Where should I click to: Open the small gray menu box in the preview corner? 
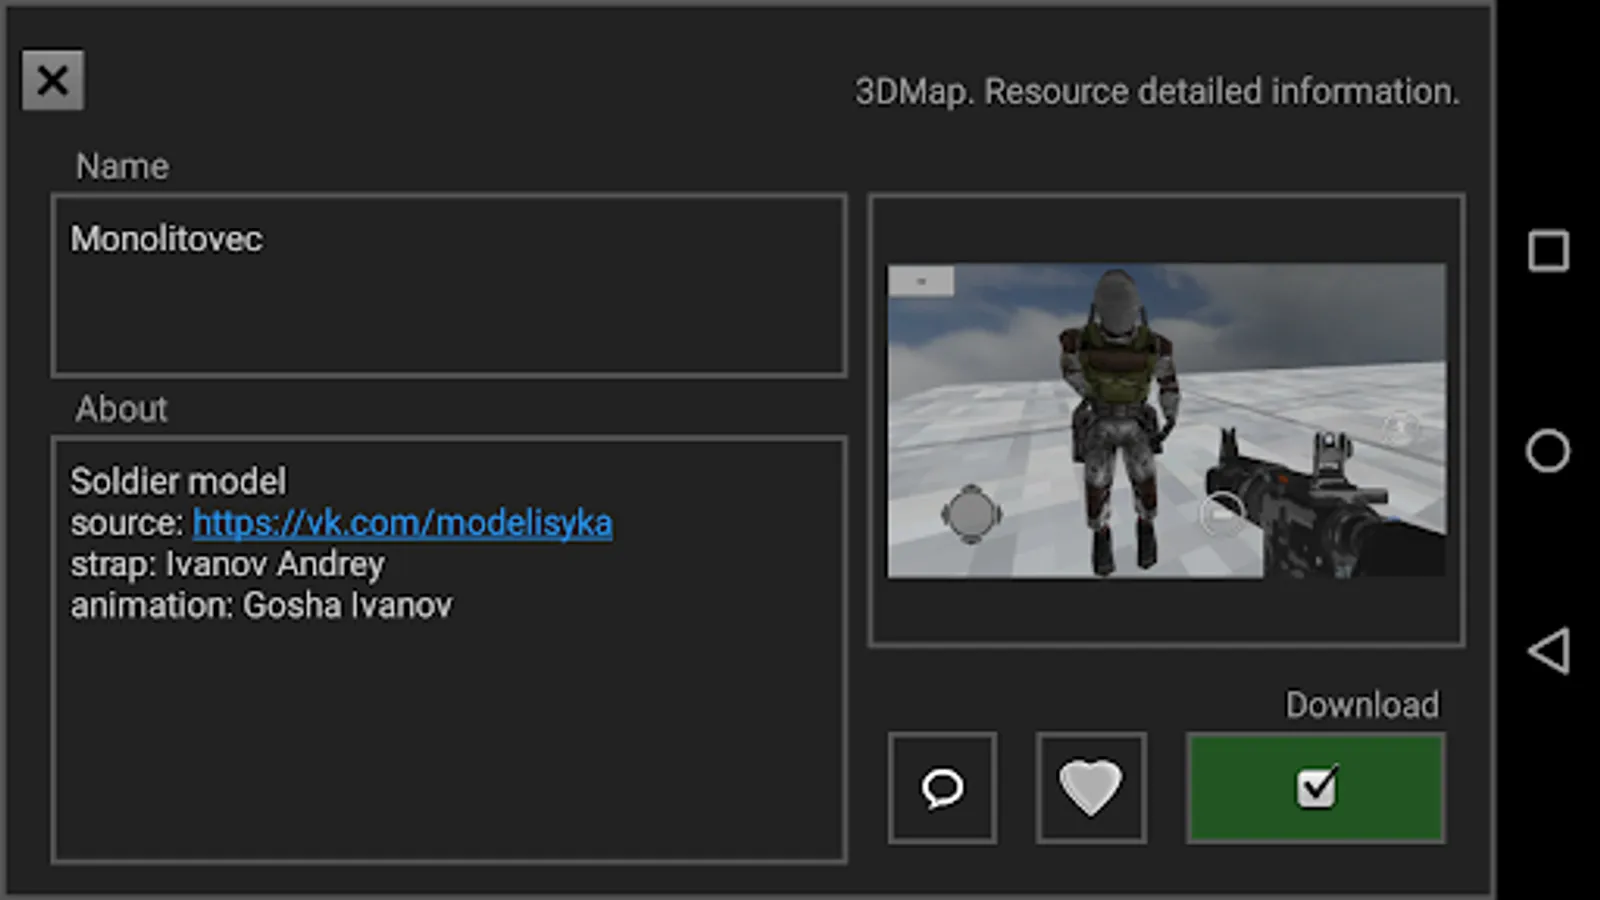click(x=921, y=281)
